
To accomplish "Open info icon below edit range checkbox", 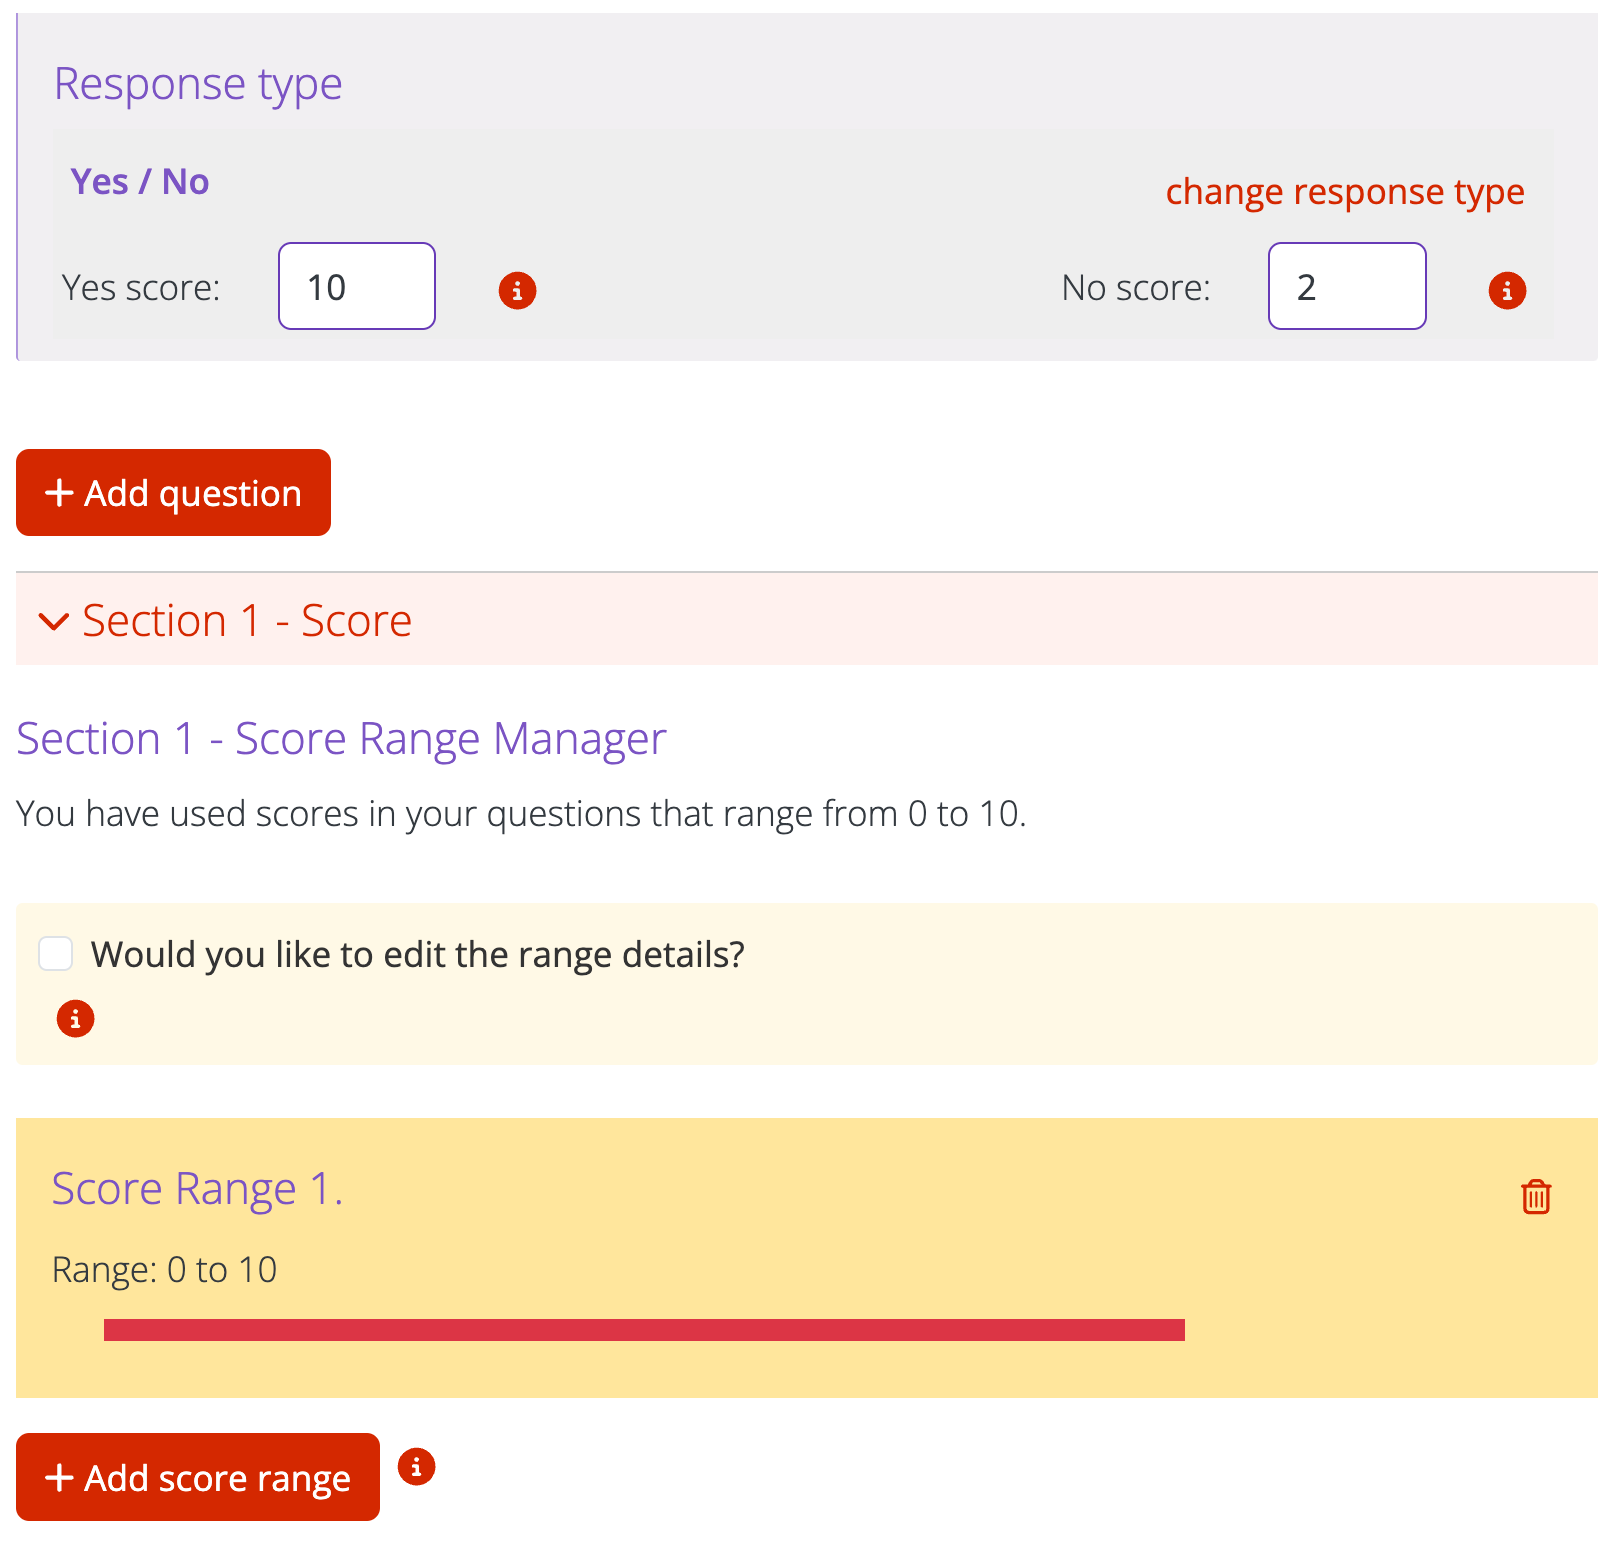I will [75, 1019].
